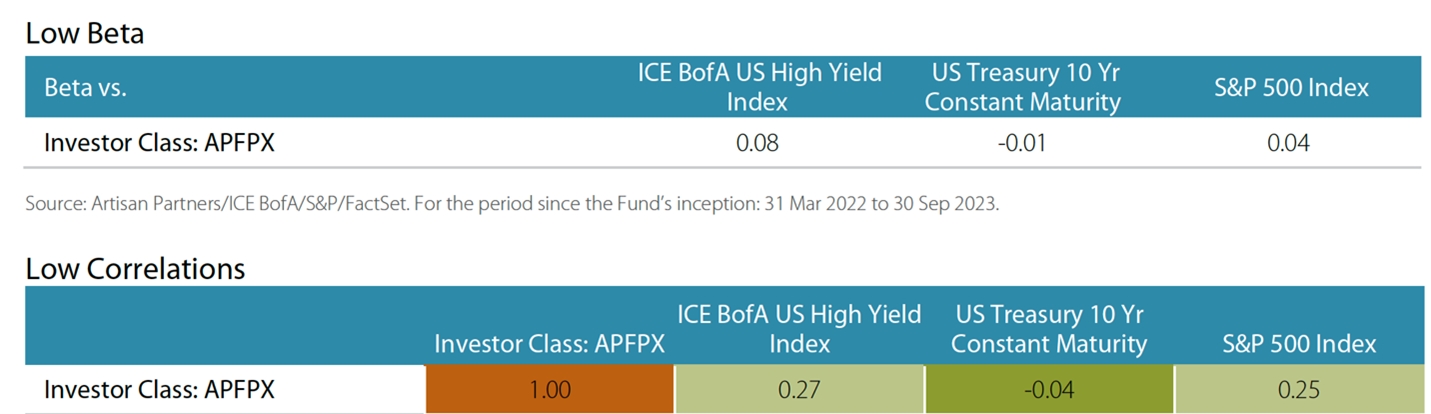Click the Source footnote text line

pos(512,204)
